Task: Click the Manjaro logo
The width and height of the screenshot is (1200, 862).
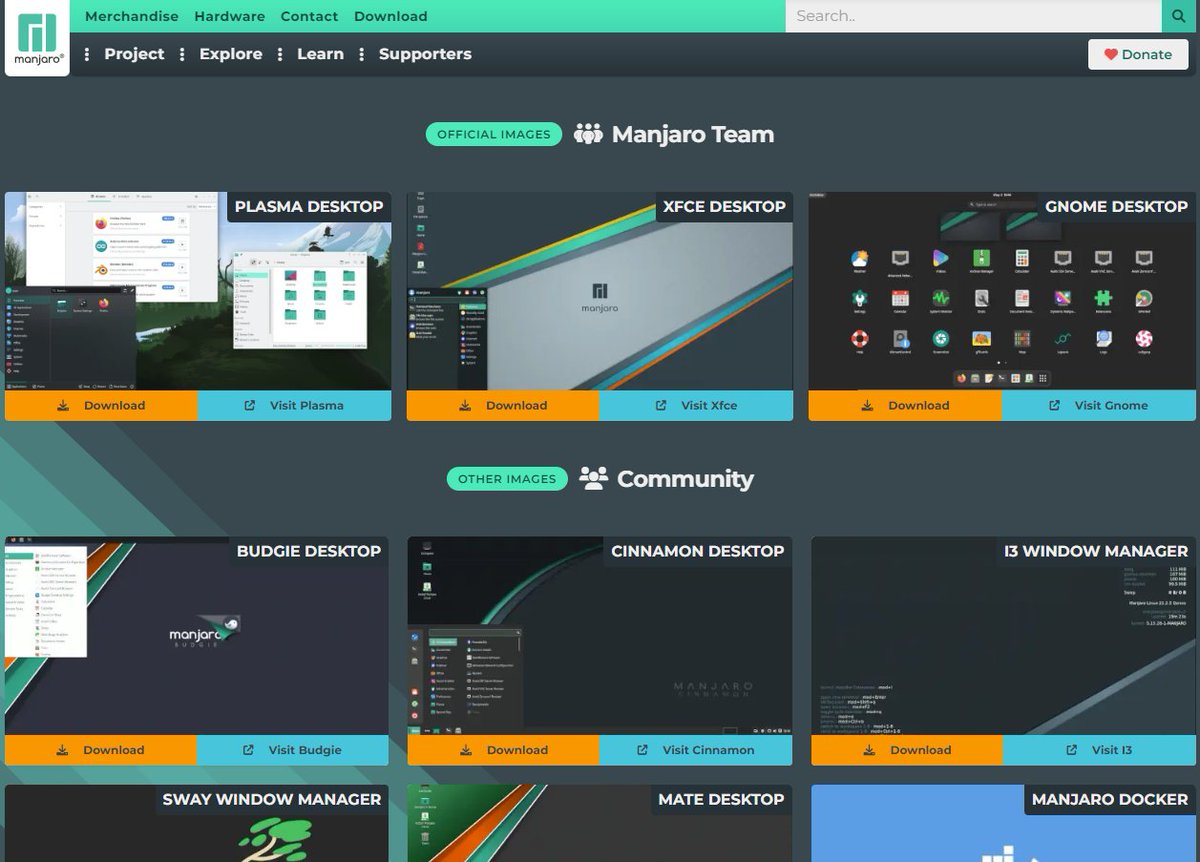Action: click(38, 37)
